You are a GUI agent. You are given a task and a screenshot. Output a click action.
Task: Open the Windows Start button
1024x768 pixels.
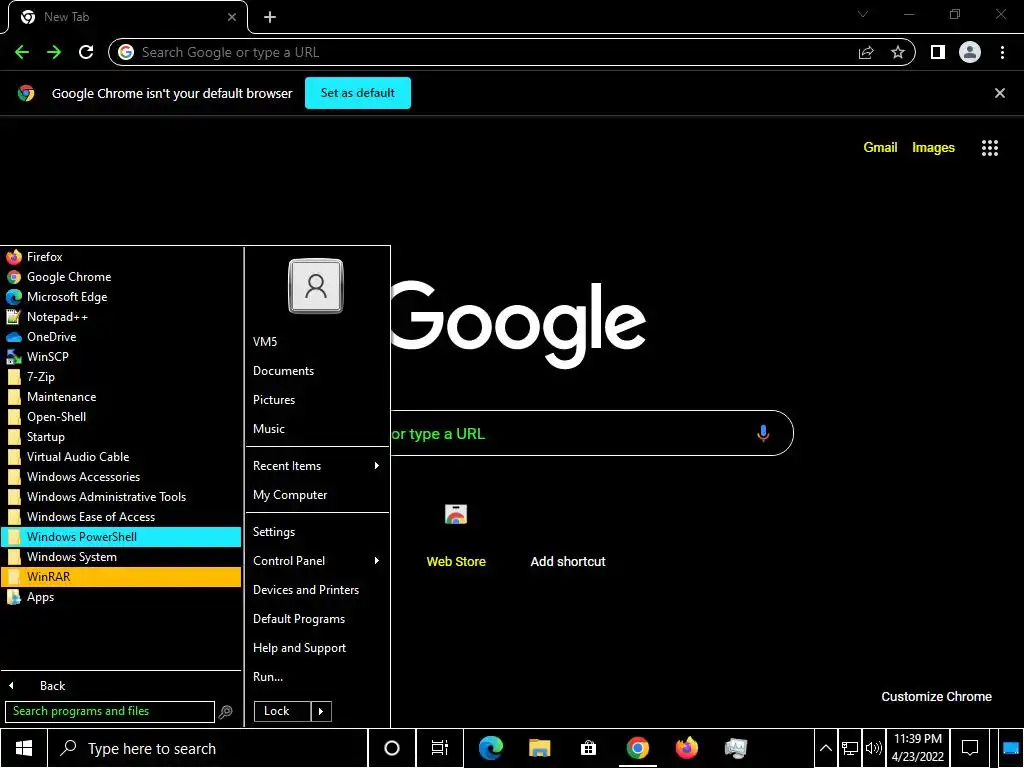[24, 748]
